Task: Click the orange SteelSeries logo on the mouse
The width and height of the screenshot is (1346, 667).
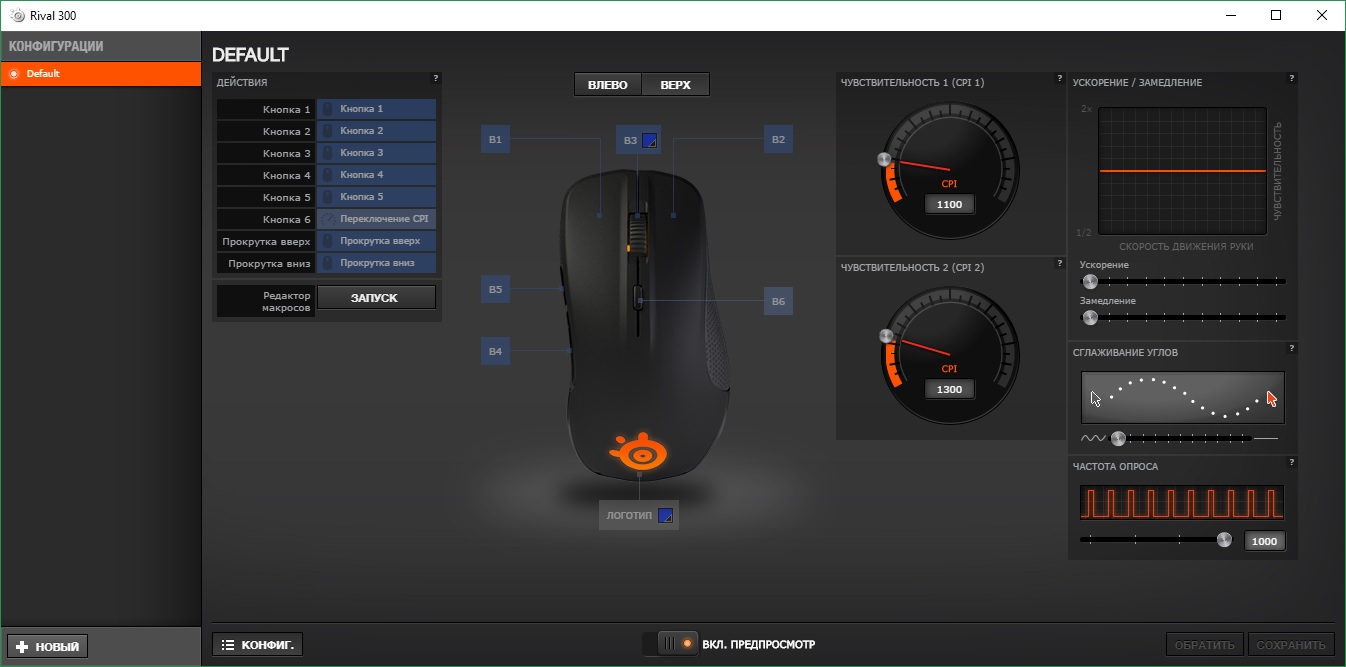Action: pos(638,451)
